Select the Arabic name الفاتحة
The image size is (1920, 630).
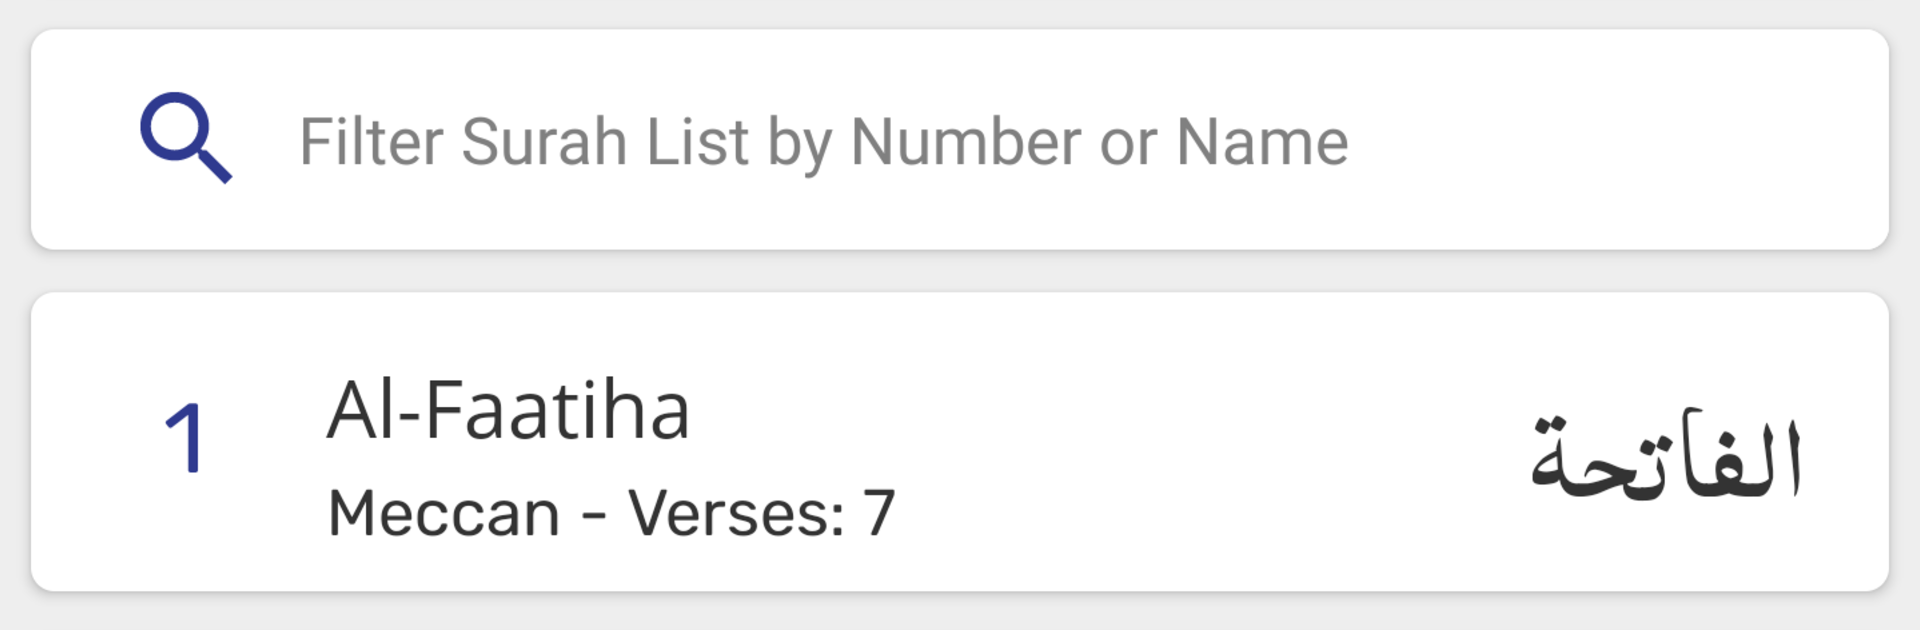tap(1665, 457)
